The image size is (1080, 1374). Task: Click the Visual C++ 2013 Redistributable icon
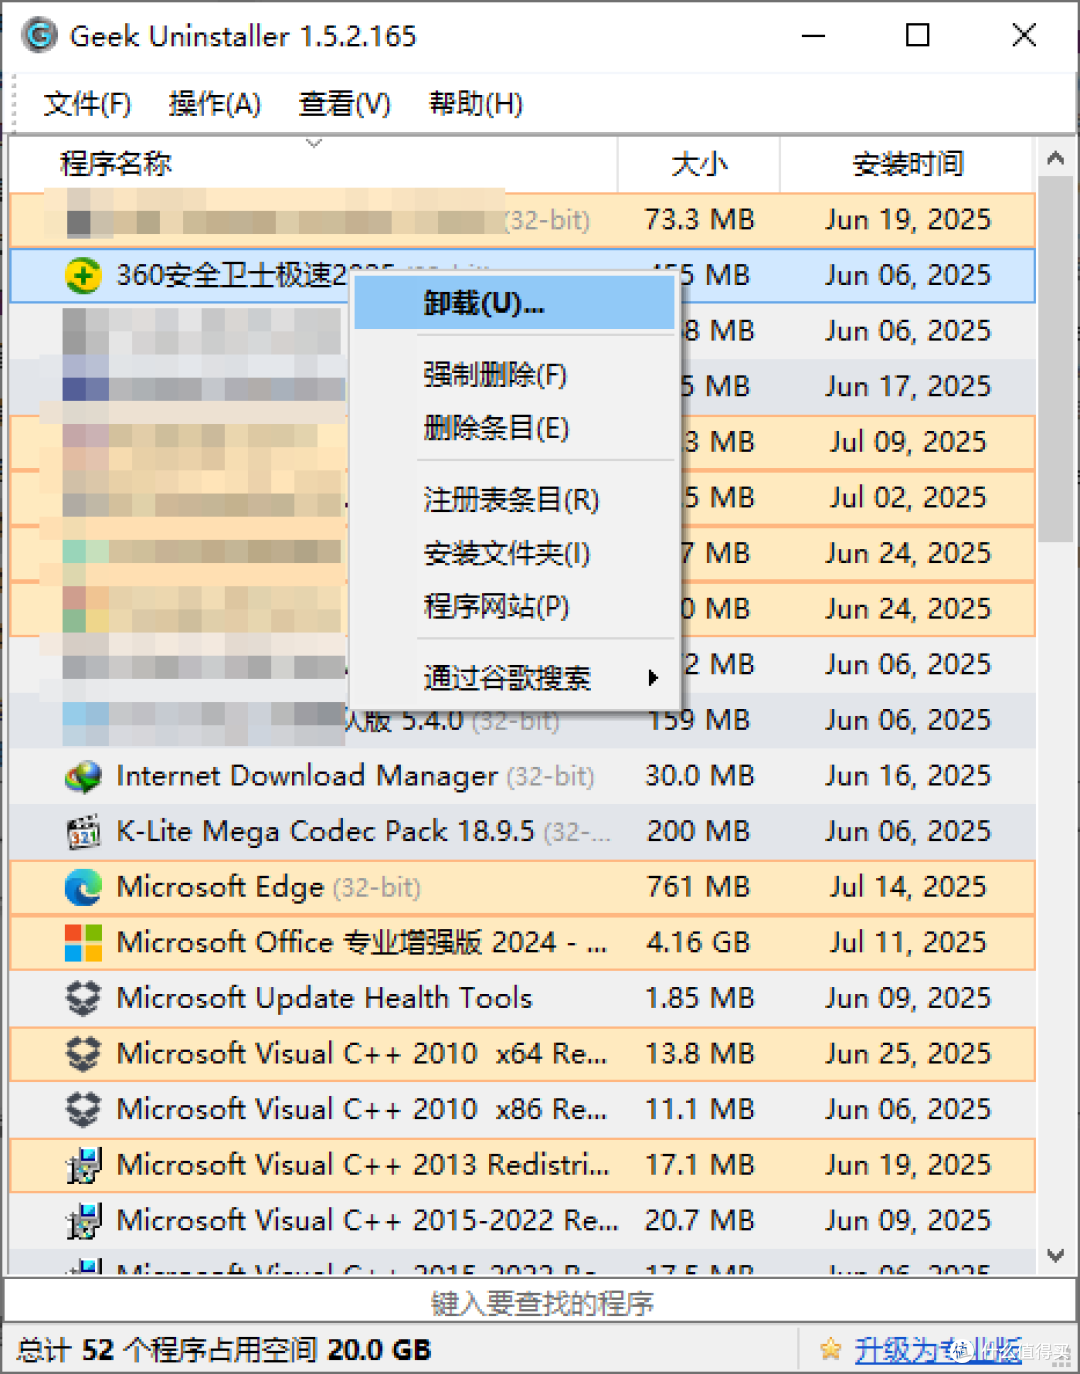point(83,1165)
